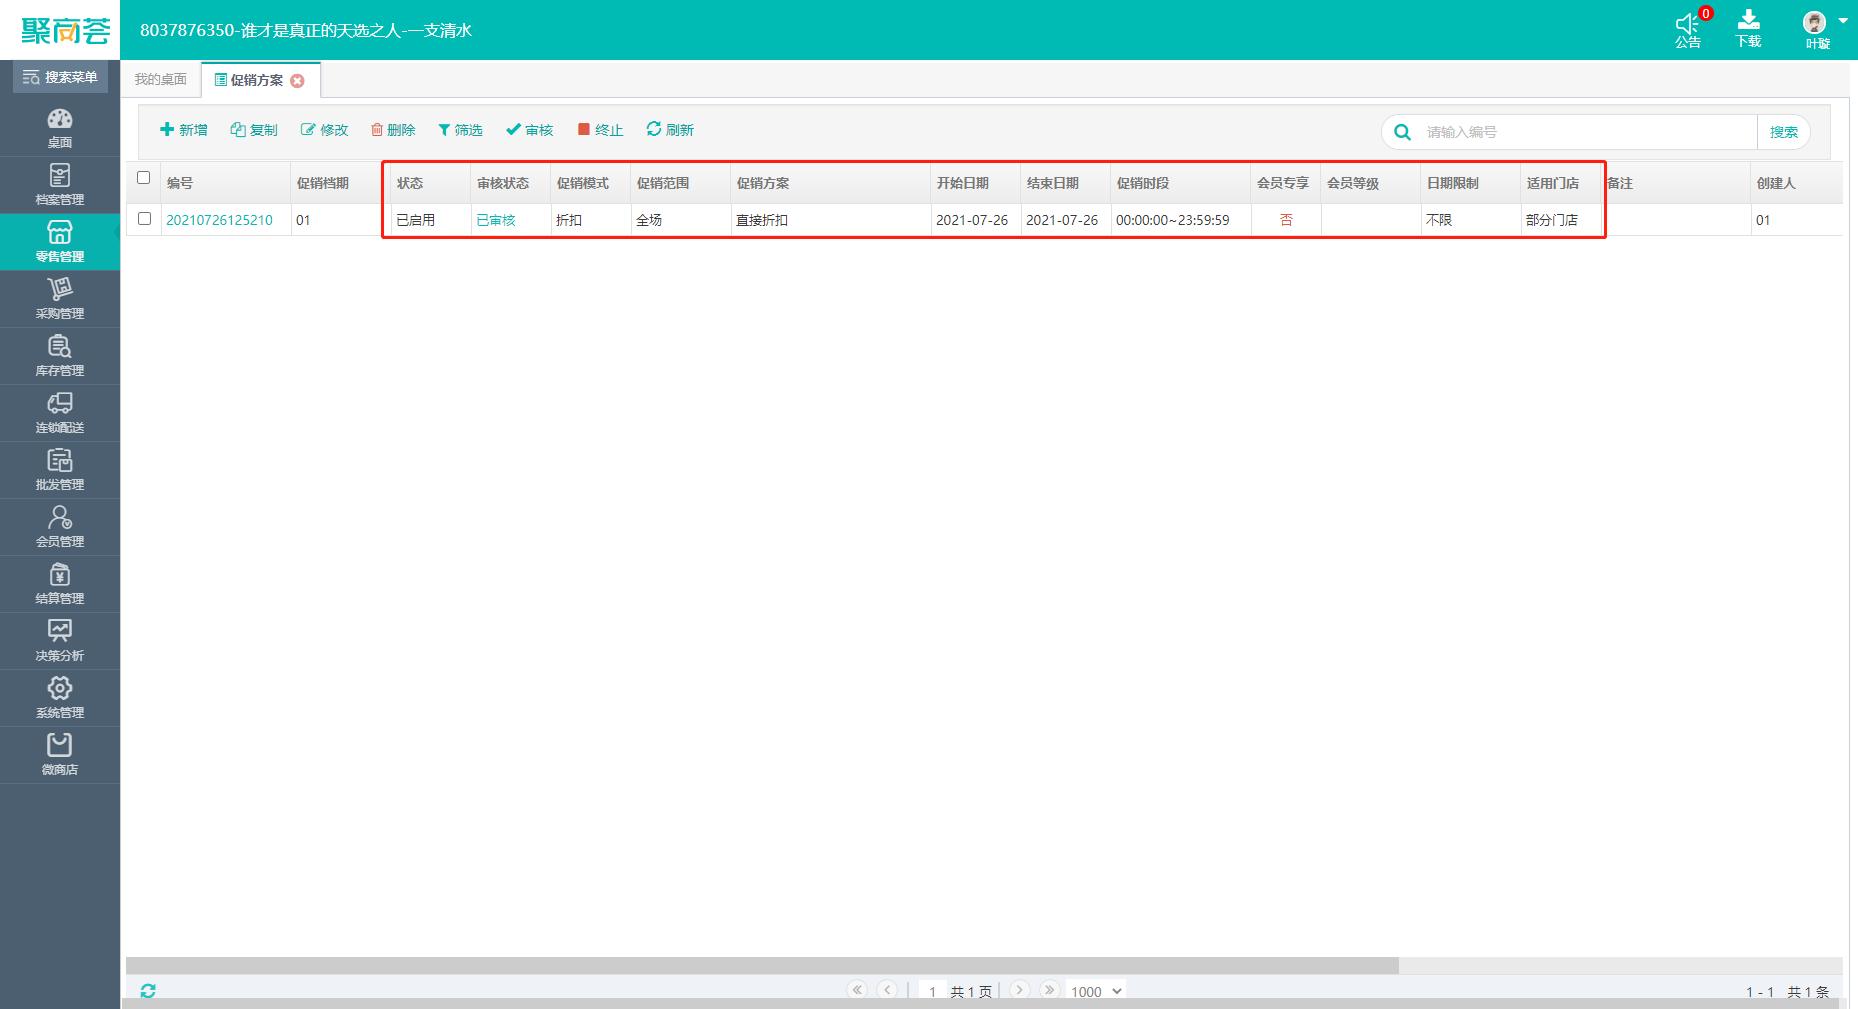Click the bottom-left refresh icon
Screen dimensions: 1858x1009
(x=148, y=991)
